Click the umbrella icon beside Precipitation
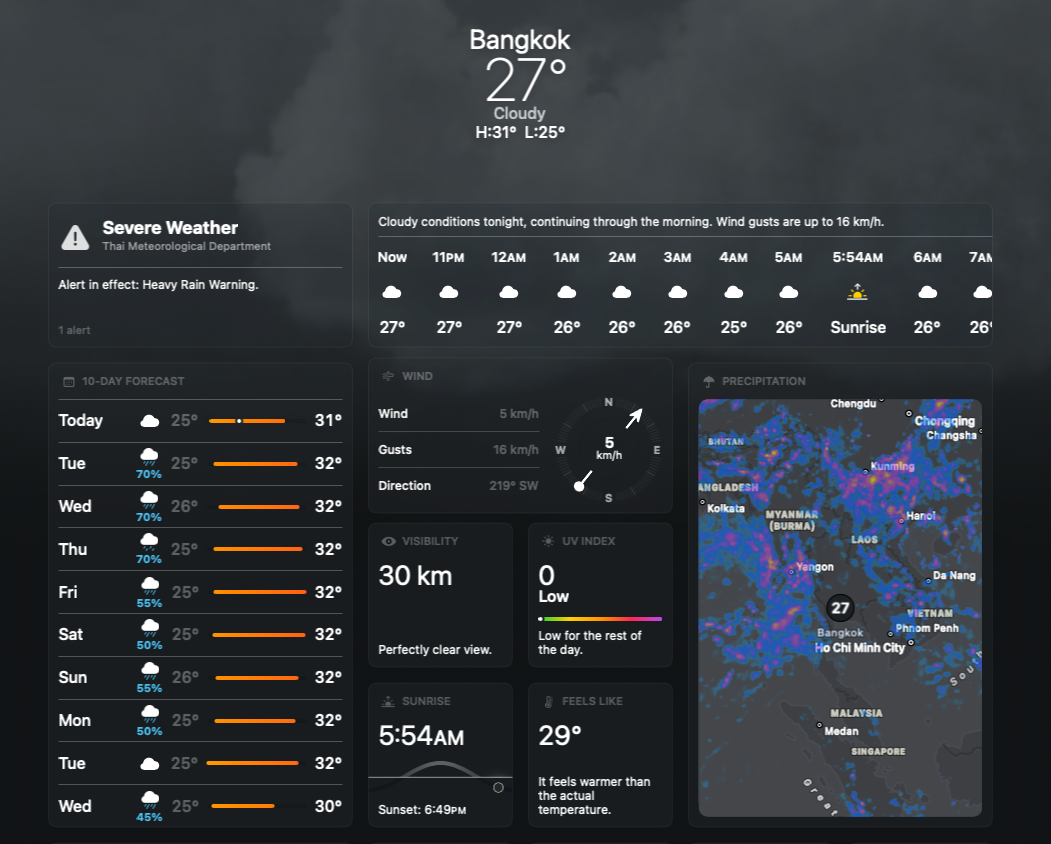 point(708,381)
